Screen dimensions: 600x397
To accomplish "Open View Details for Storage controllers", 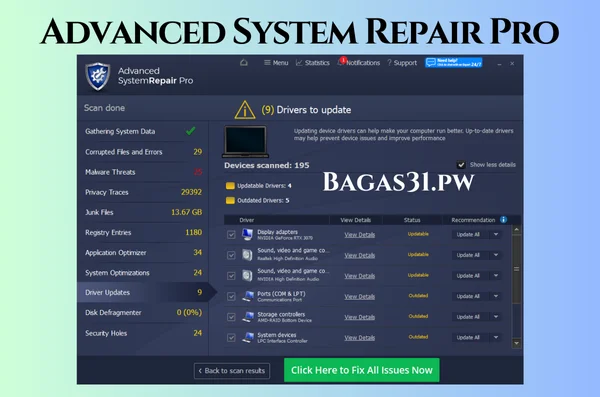I will 359,317.
